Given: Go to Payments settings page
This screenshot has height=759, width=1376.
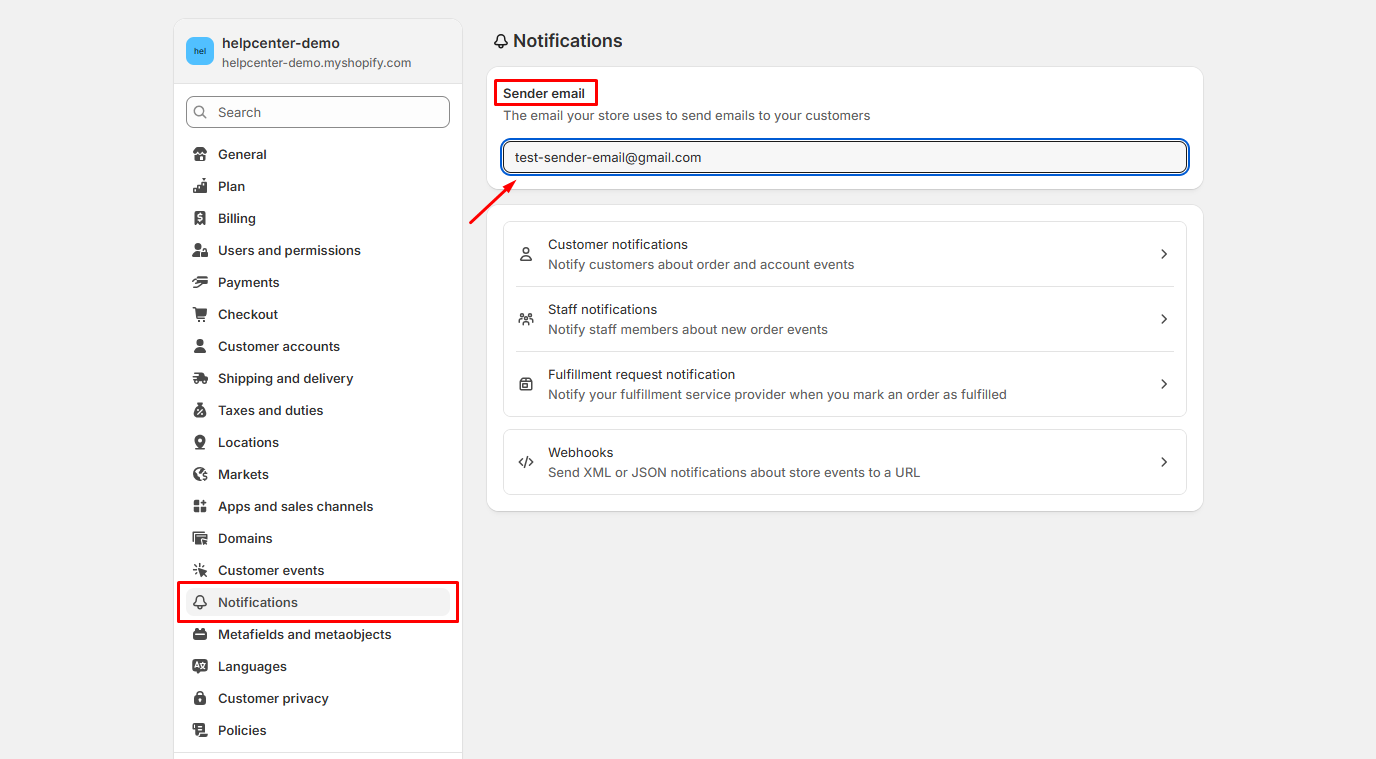Looking at the screenshot, I should point(249,283).
